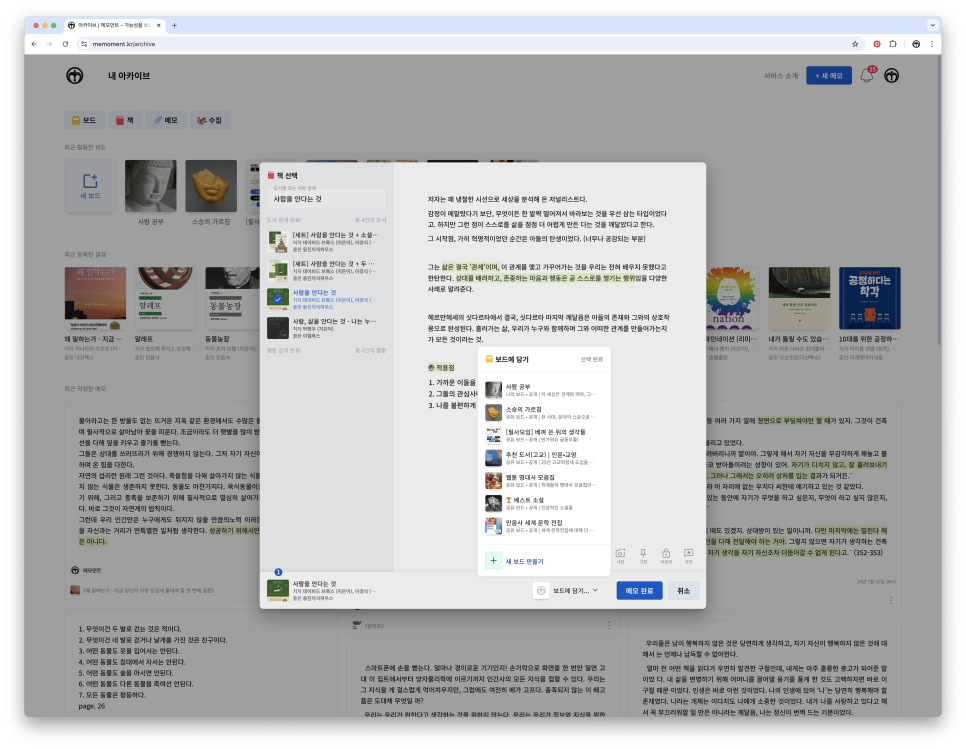The image size is (966, 749).
Task: Open the 사랑 공부 board thumbnail in background
Action: click(x=150, y=186)
